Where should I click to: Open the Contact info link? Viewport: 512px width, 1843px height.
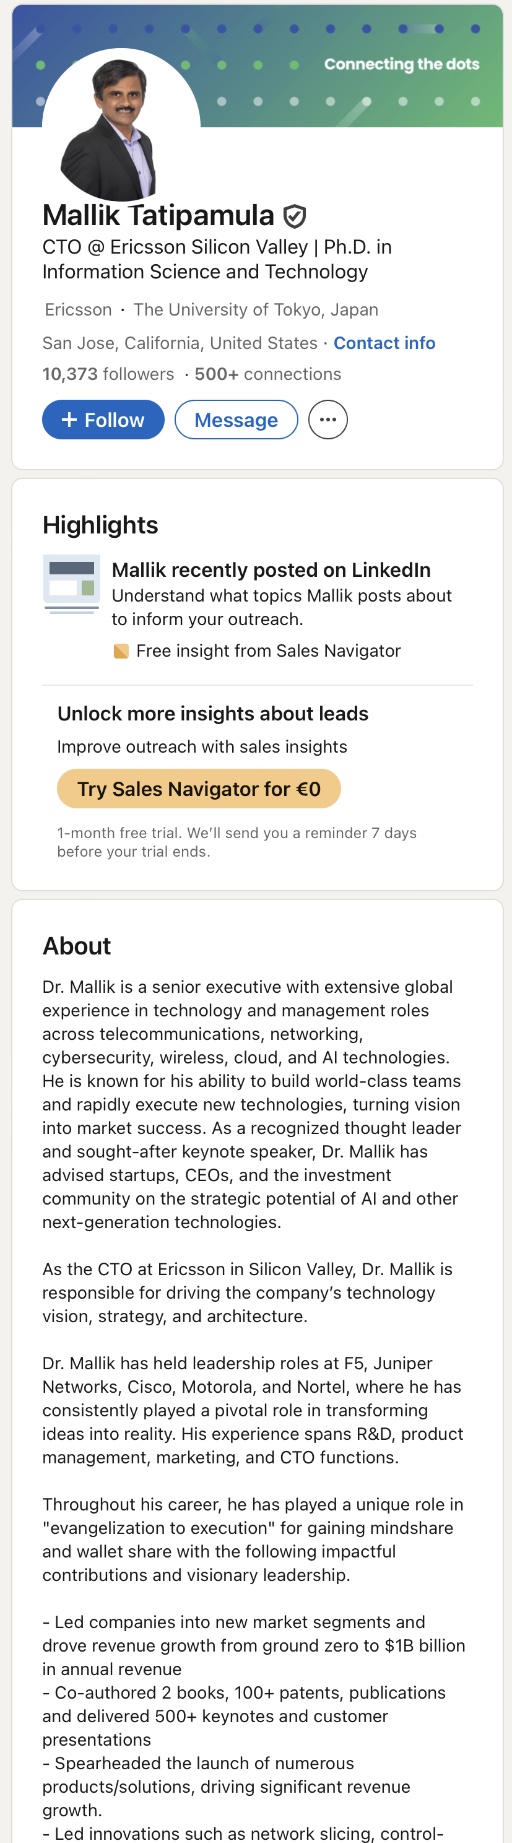click(384, 343)
